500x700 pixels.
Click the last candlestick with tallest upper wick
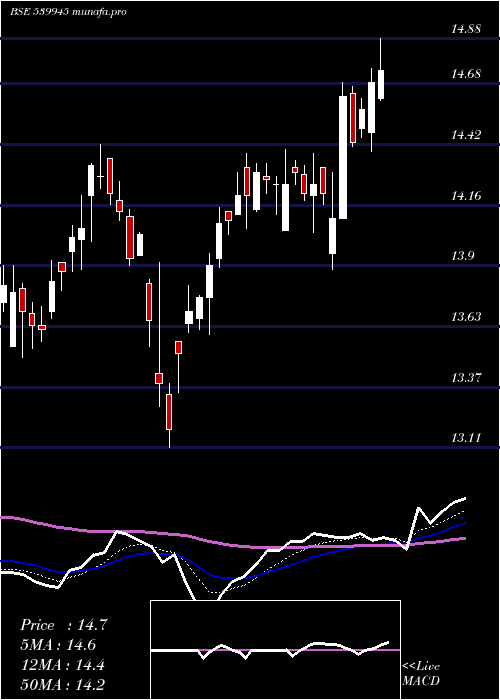pos(381,70)
